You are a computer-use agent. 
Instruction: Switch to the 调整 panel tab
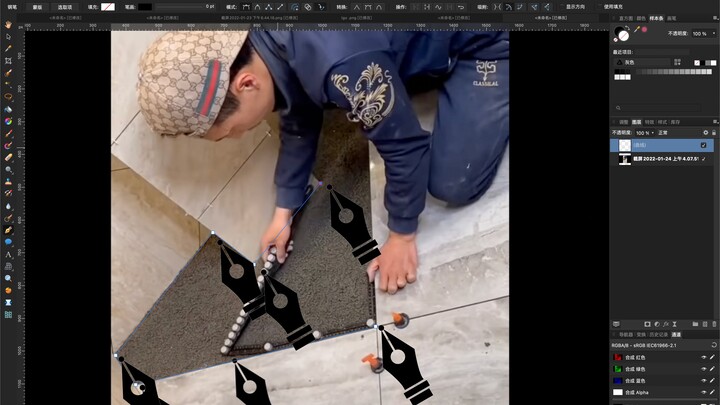pos(623,122)
